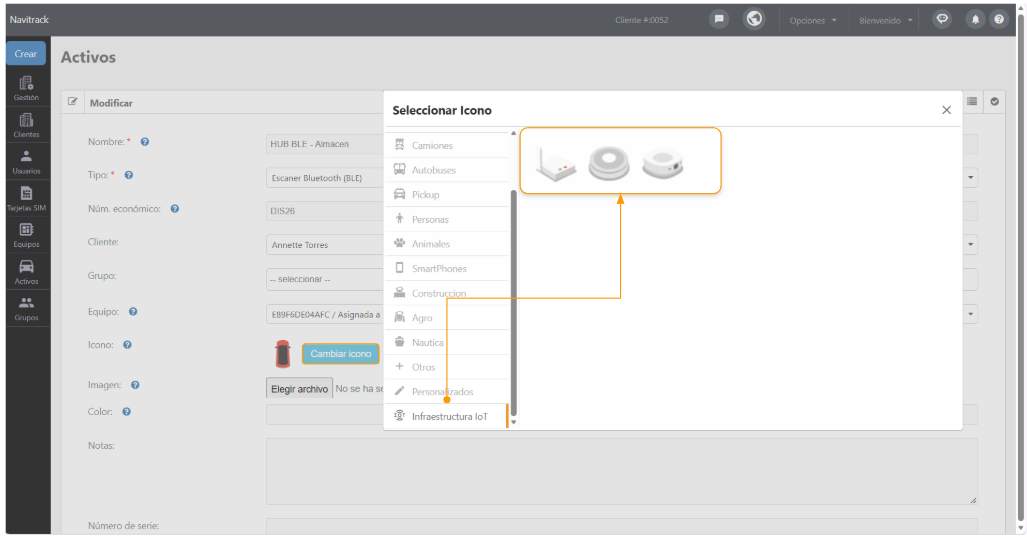Open the Grupo seleccionar dropdown

pos(325,279)
